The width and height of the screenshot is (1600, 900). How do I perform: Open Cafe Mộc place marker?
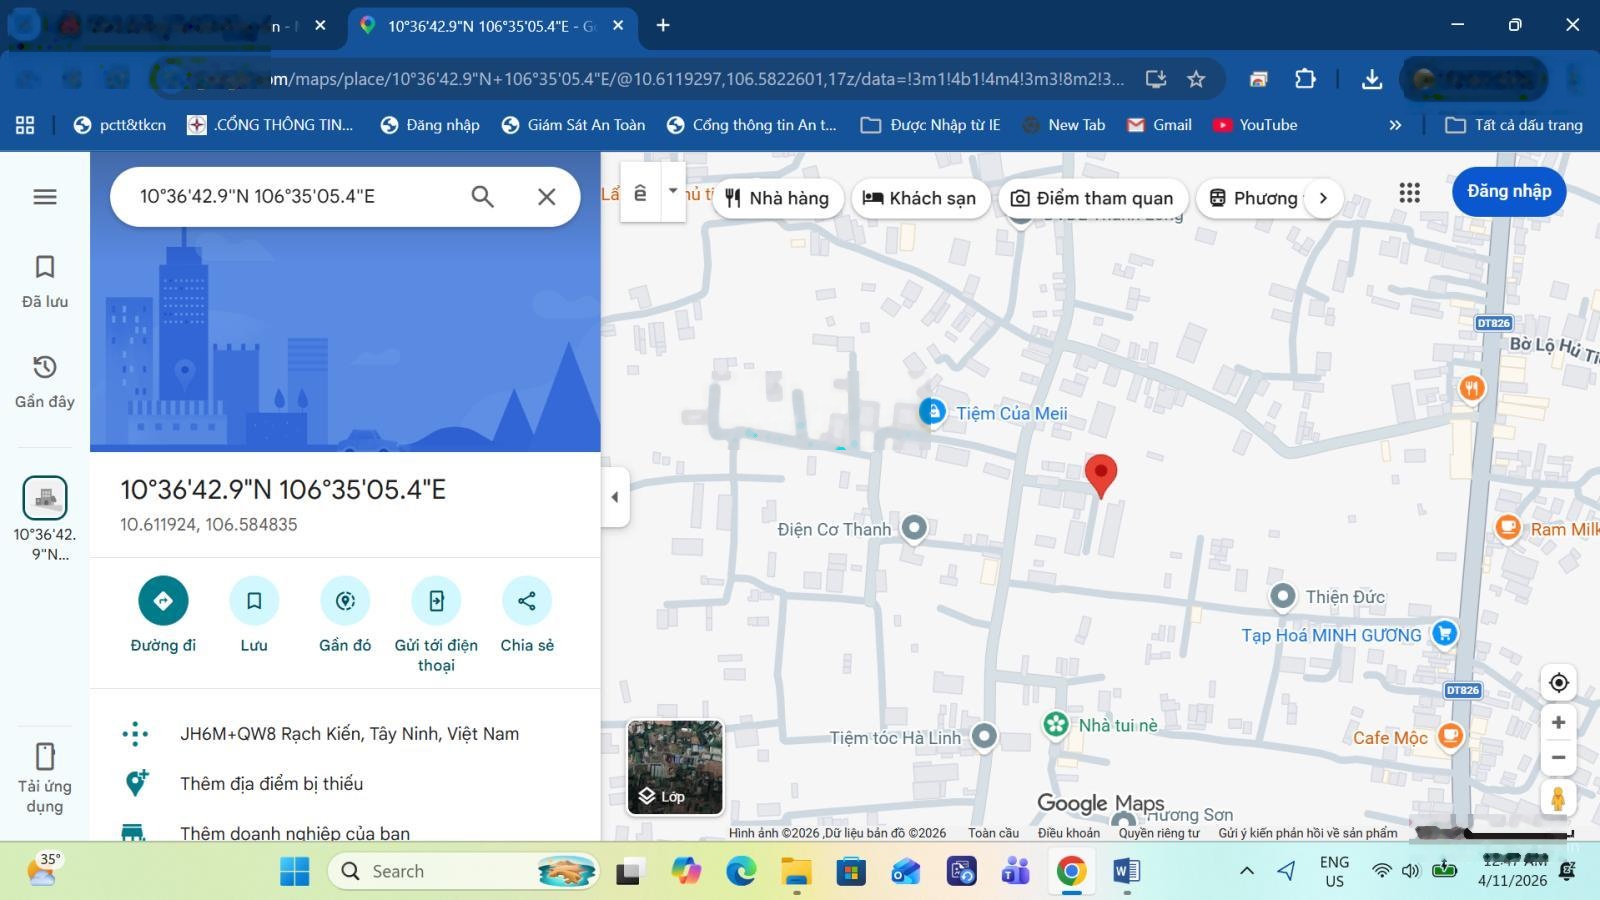point(1450,736)
